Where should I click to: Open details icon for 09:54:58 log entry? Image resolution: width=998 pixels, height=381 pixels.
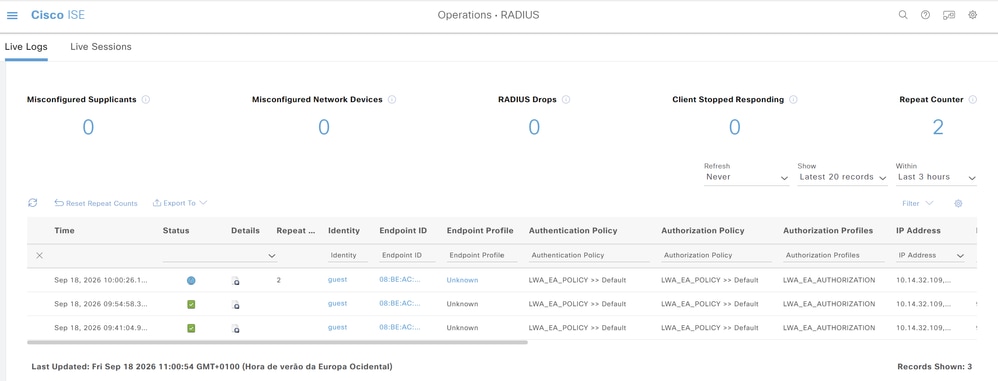tap(235, 305)
